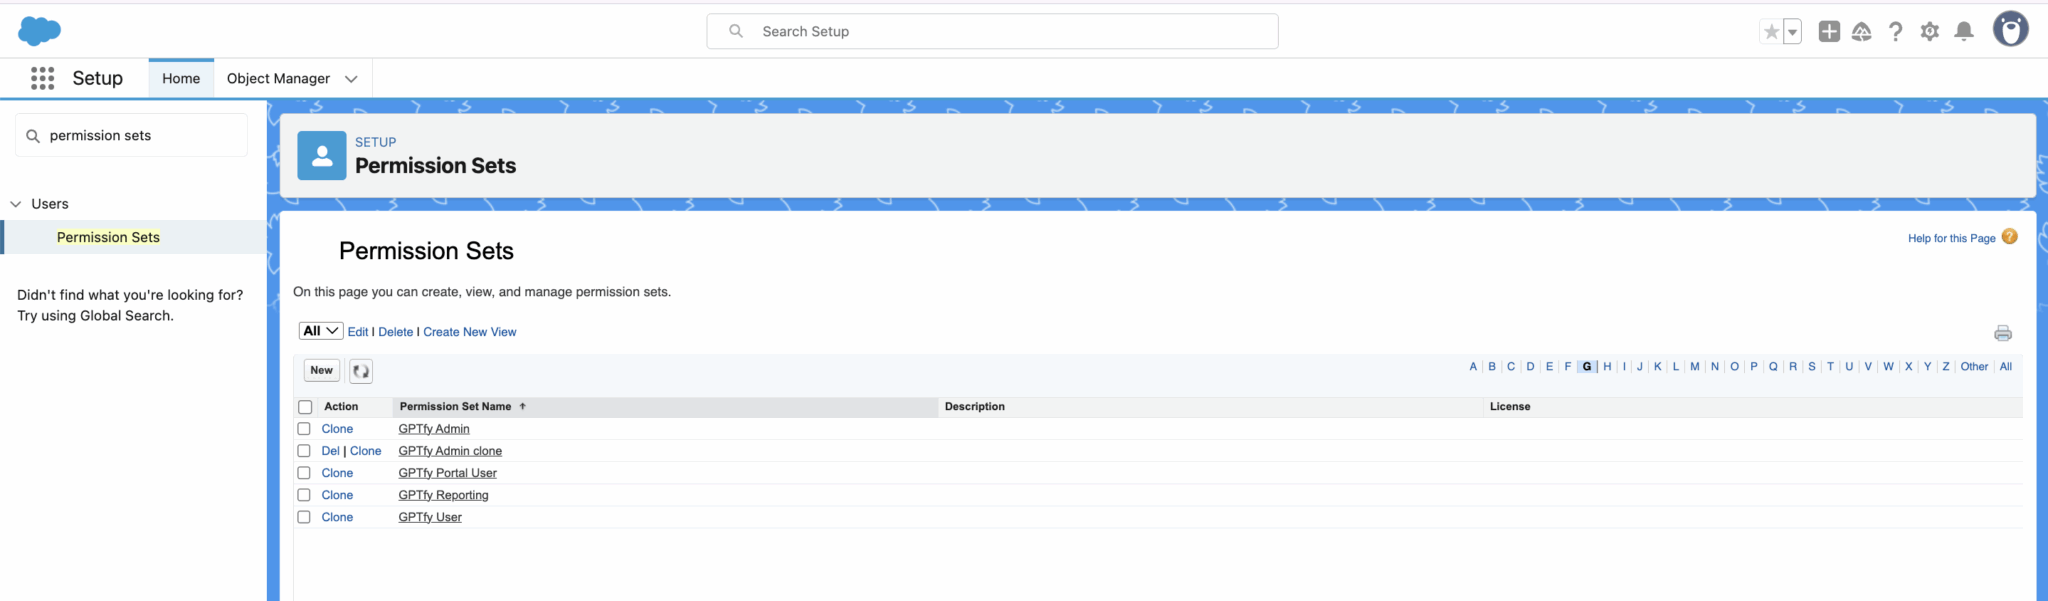
Task: Click the Quick Find box with permission sets
Action: coord(131,135)
